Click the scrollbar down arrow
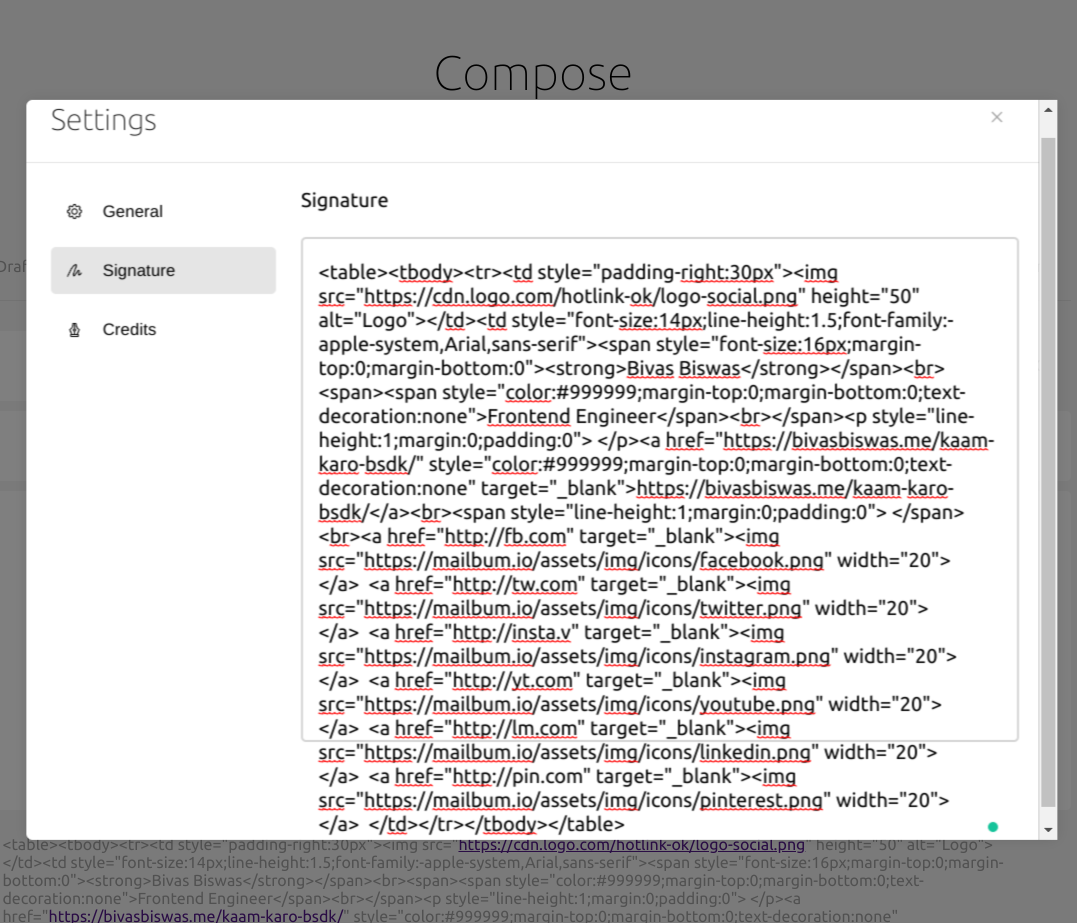 [1048, 830]
